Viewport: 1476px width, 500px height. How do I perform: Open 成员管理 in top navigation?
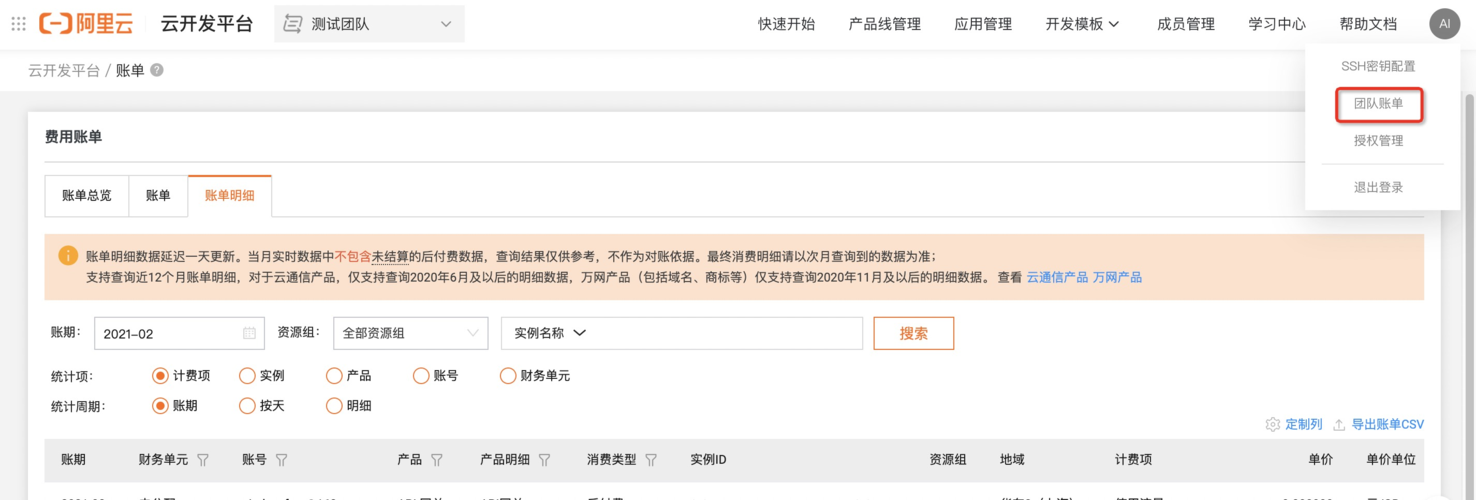pos(1185,24)
